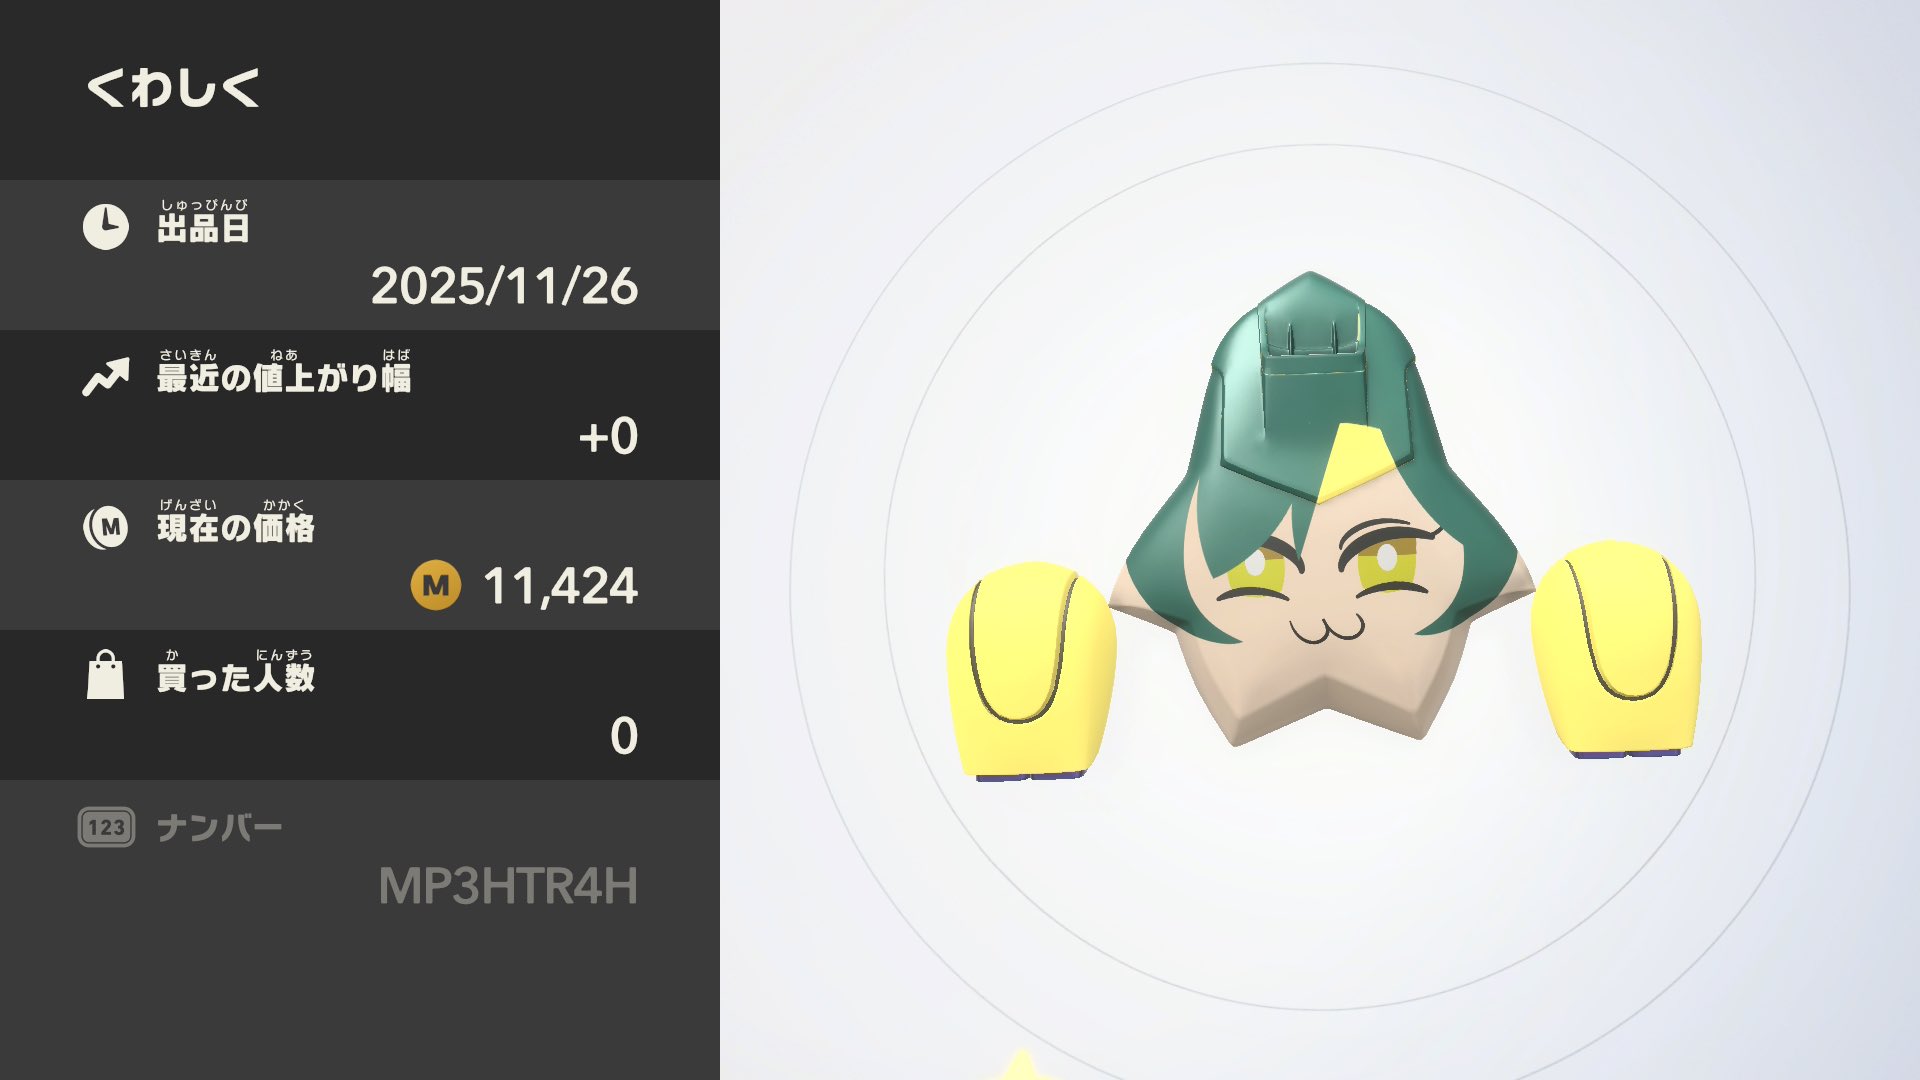
Task: Click the code MP3HTR4H
Action: coord(508,886)
